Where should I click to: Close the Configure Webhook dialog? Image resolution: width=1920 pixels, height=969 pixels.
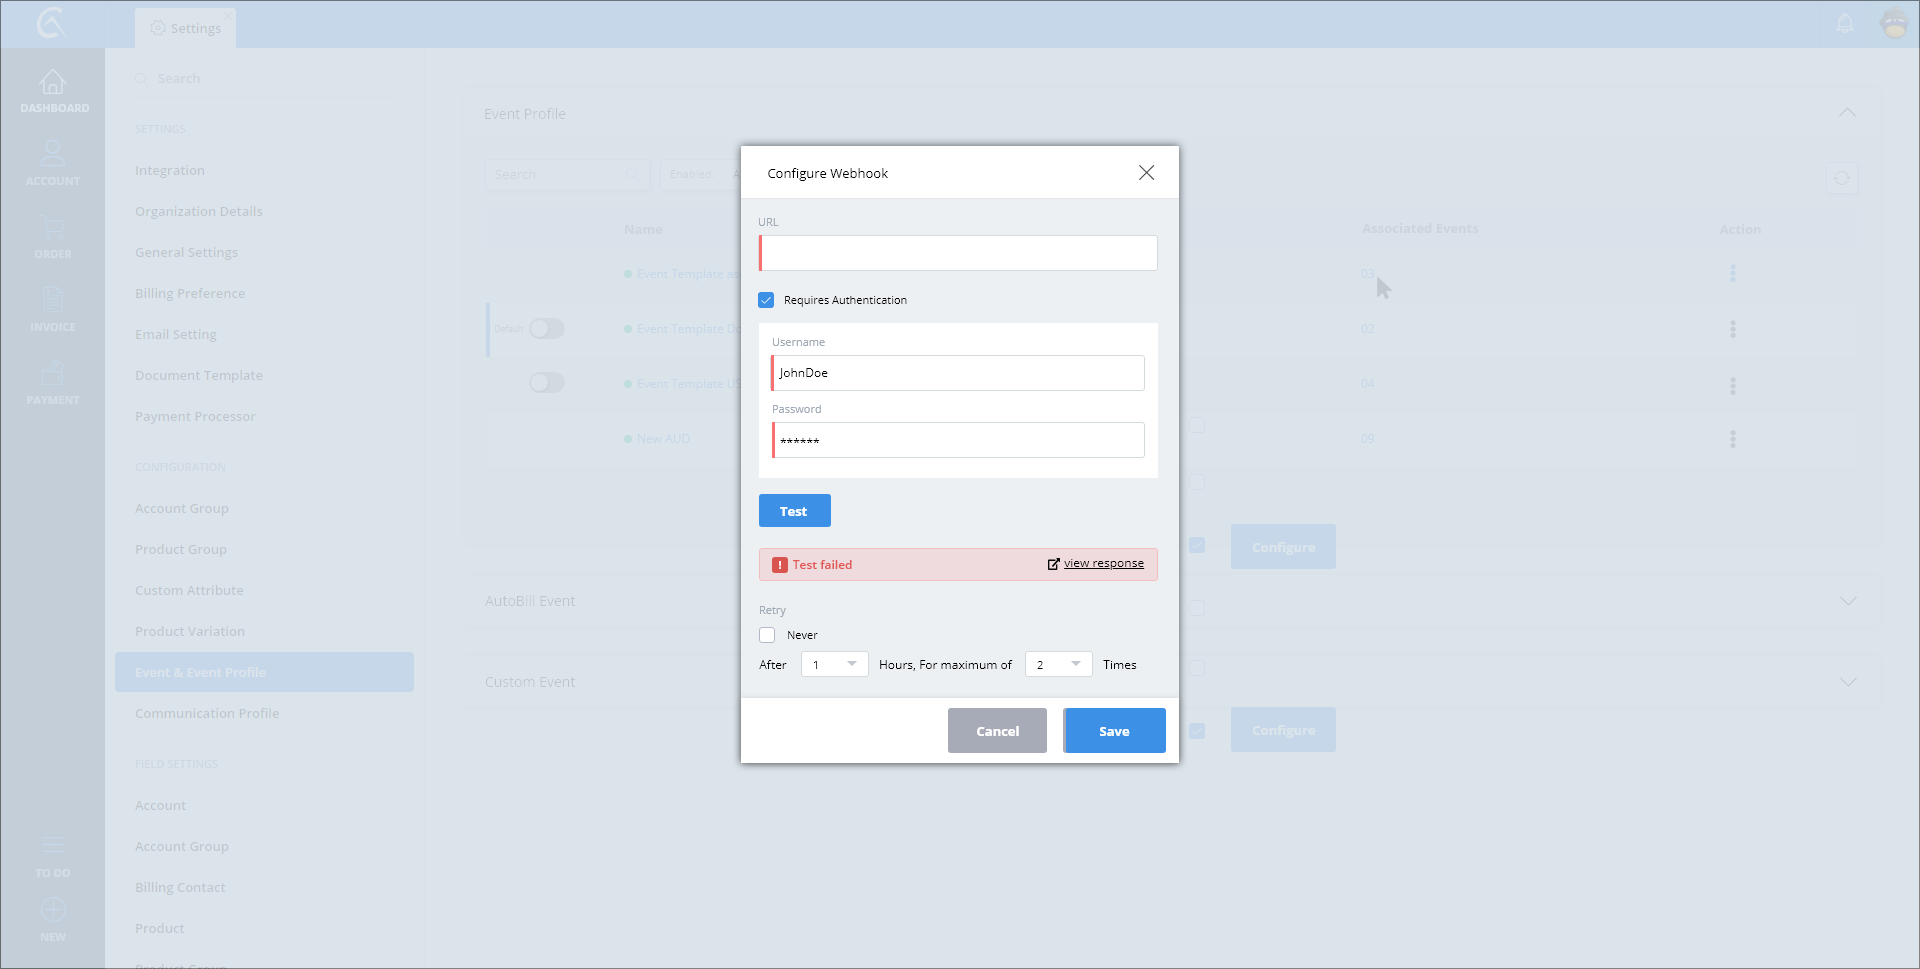1146,173
